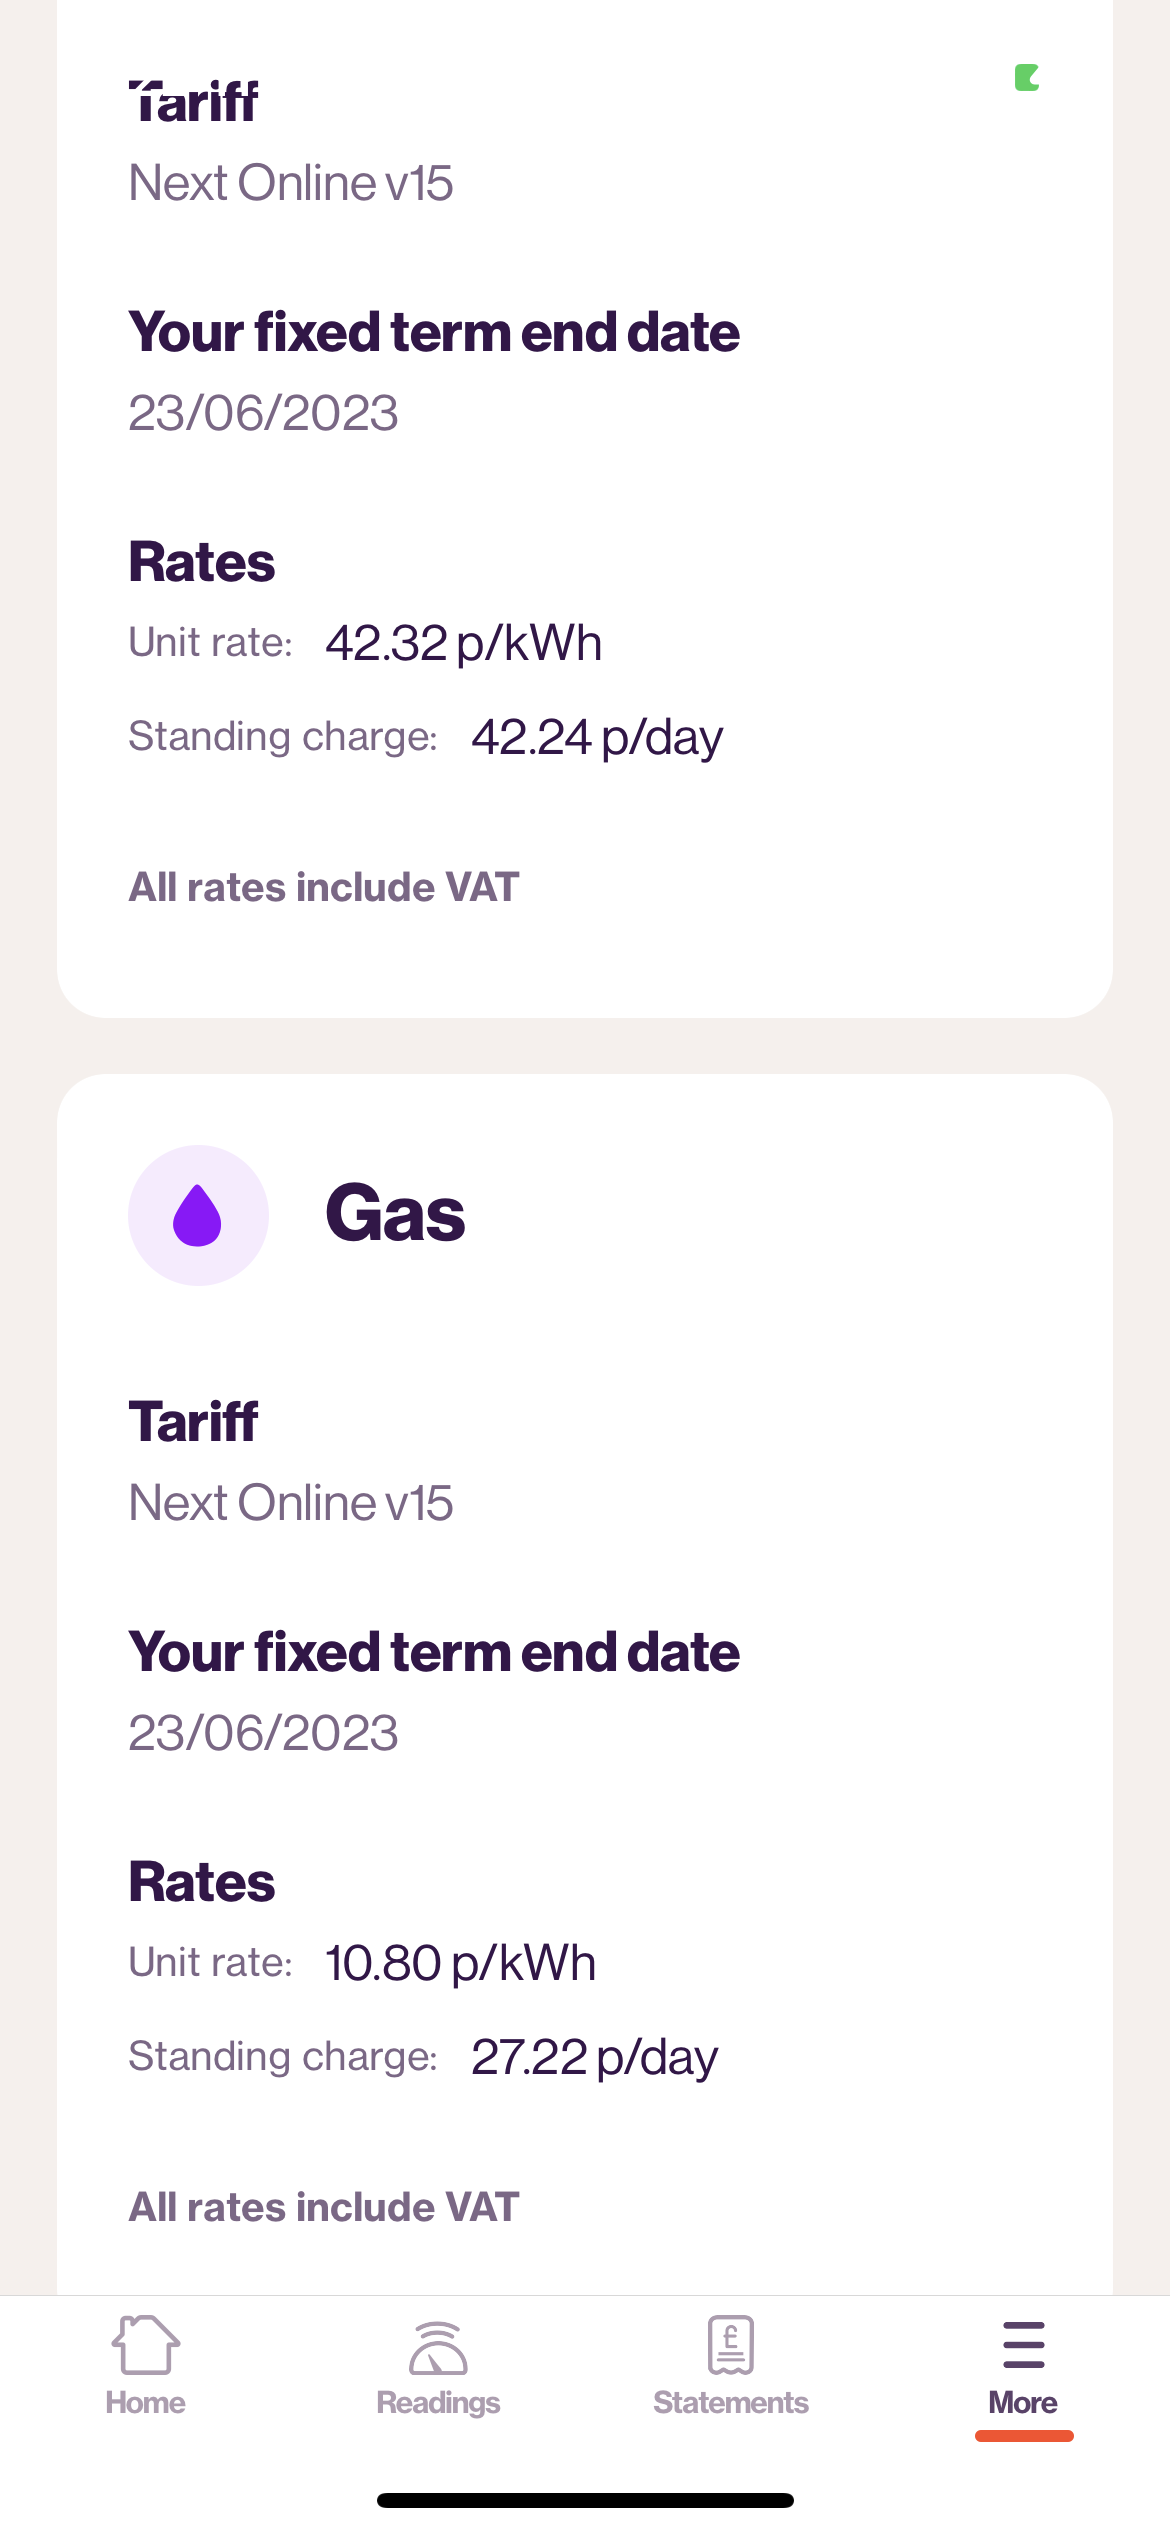Tap the fixed term heading under the Gas tariff
1170x2532 pixels.
pyautogui.click(x=434, y=1652)
